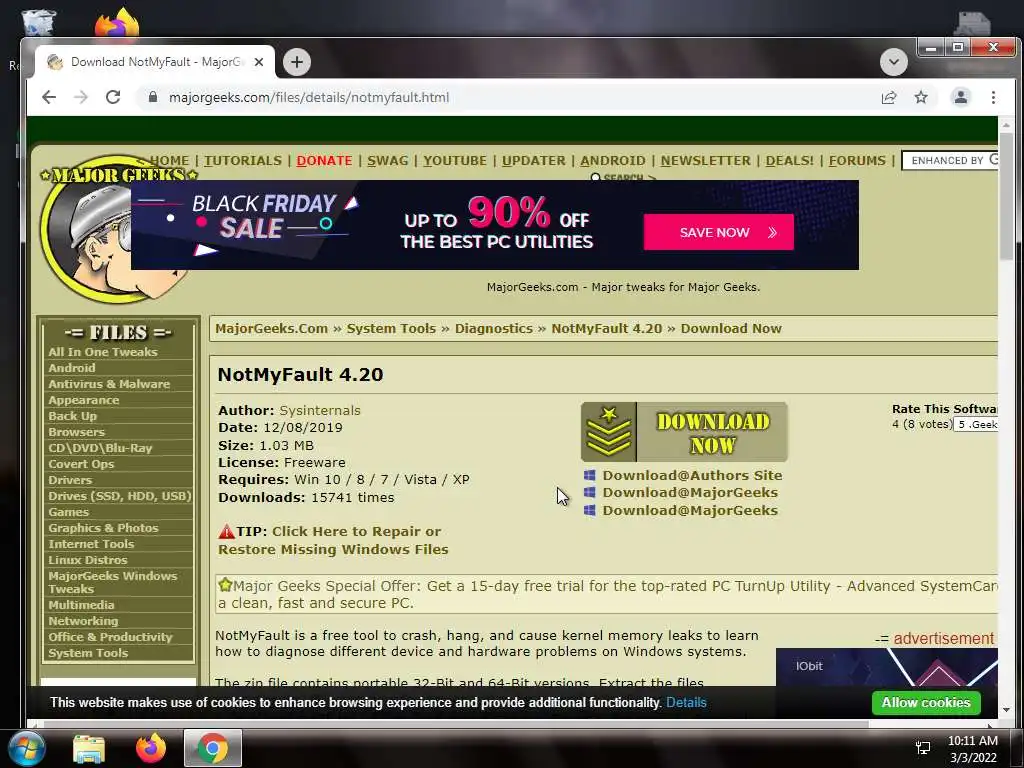The width and height of the screenshot is (1024, 768).
Task: Open the share page icon in address bar
Action: click(889, 97)
